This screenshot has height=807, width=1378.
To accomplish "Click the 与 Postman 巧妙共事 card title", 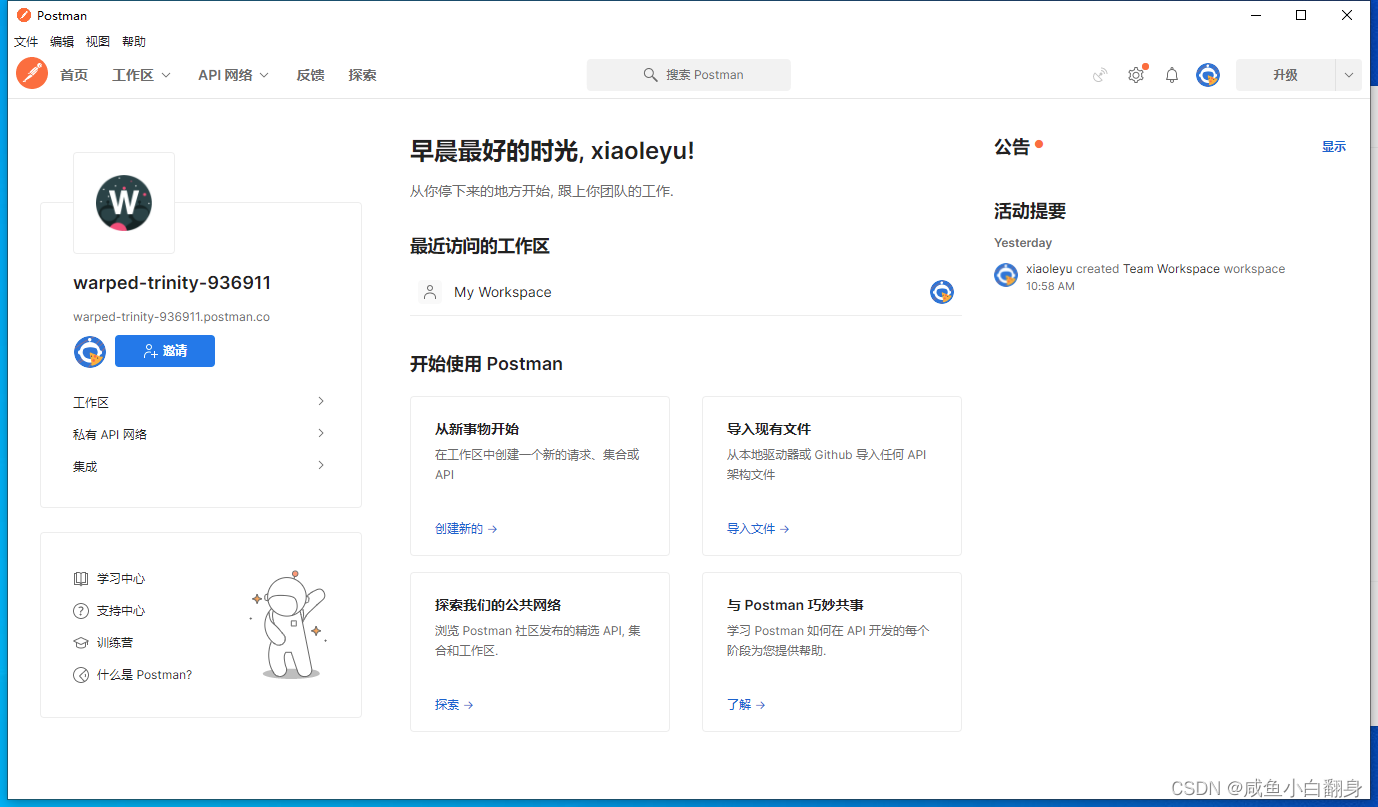I will coord(795,605).
